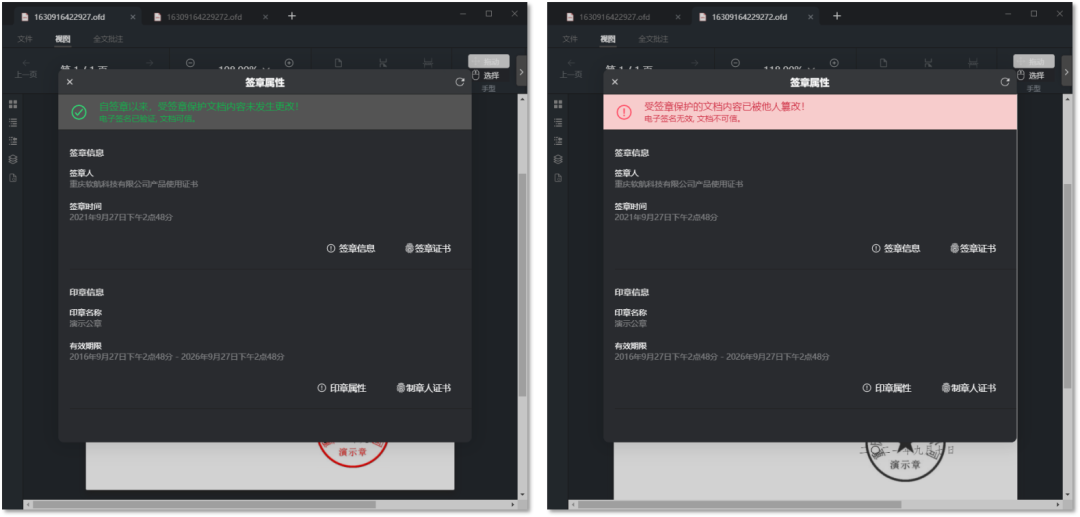Open 印章属性 in right window dialog

point(886,388)
